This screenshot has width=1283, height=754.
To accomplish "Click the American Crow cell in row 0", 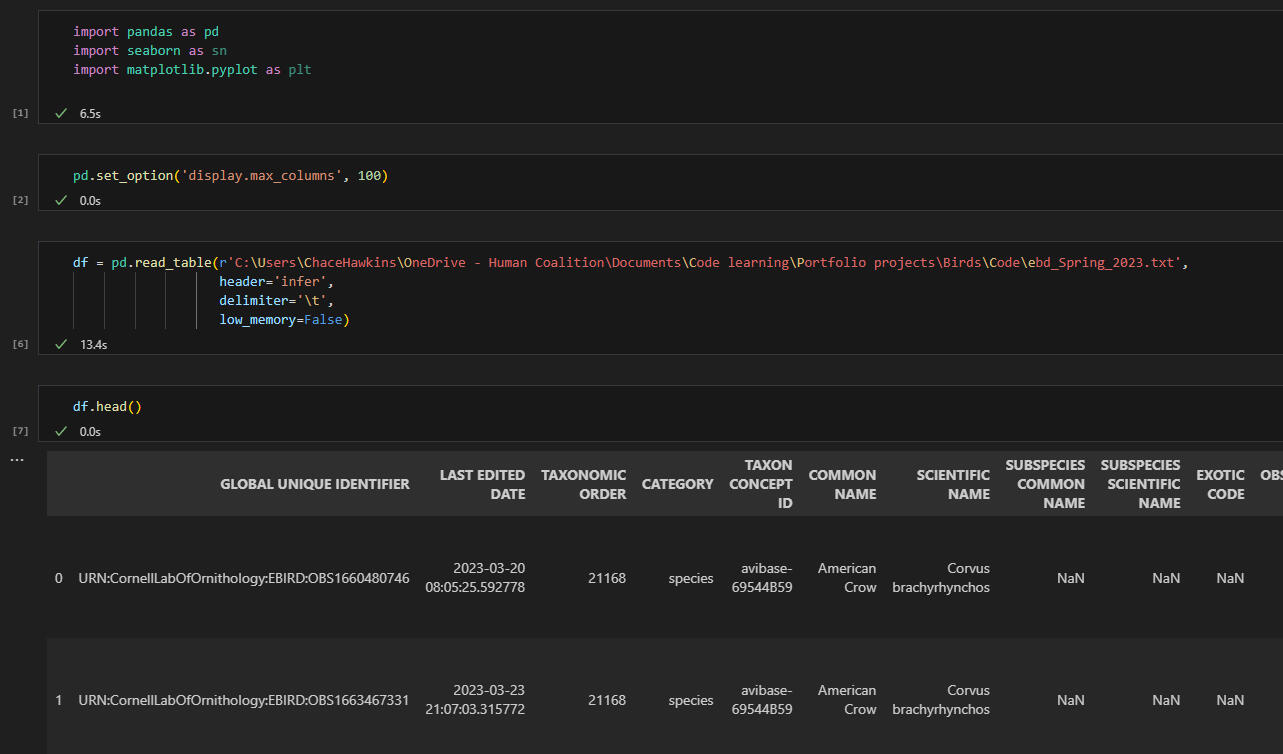I will (x=846, y=578).
